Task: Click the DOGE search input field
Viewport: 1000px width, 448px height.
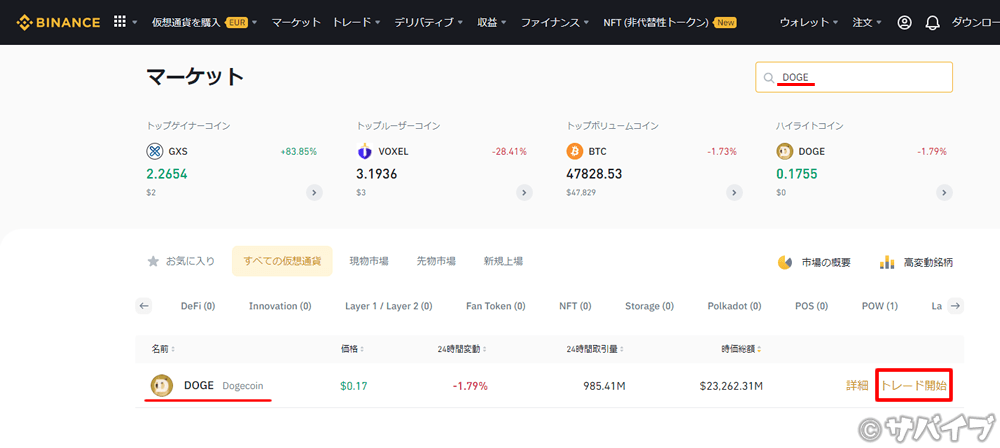Action: click(x=854, y=78)
